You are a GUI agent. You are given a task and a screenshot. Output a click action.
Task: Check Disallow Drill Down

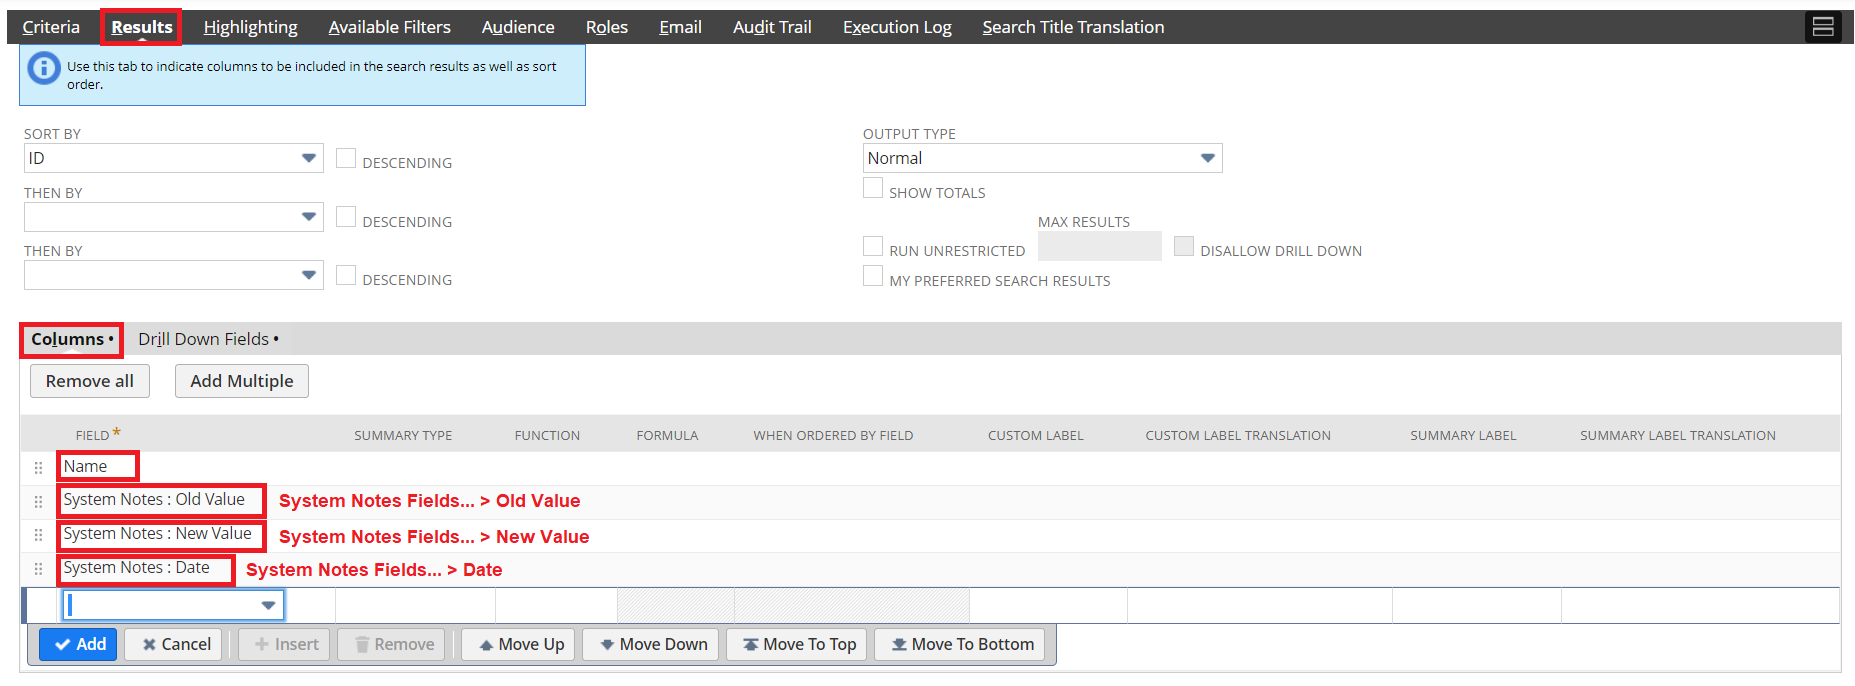point(1184,246)
